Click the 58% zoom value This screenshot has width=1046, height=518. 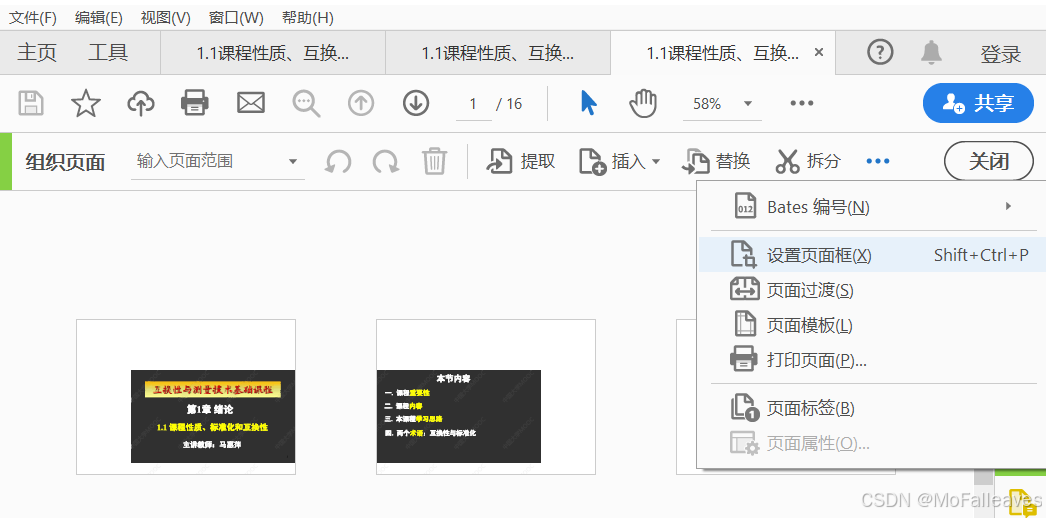click(707, 104)
